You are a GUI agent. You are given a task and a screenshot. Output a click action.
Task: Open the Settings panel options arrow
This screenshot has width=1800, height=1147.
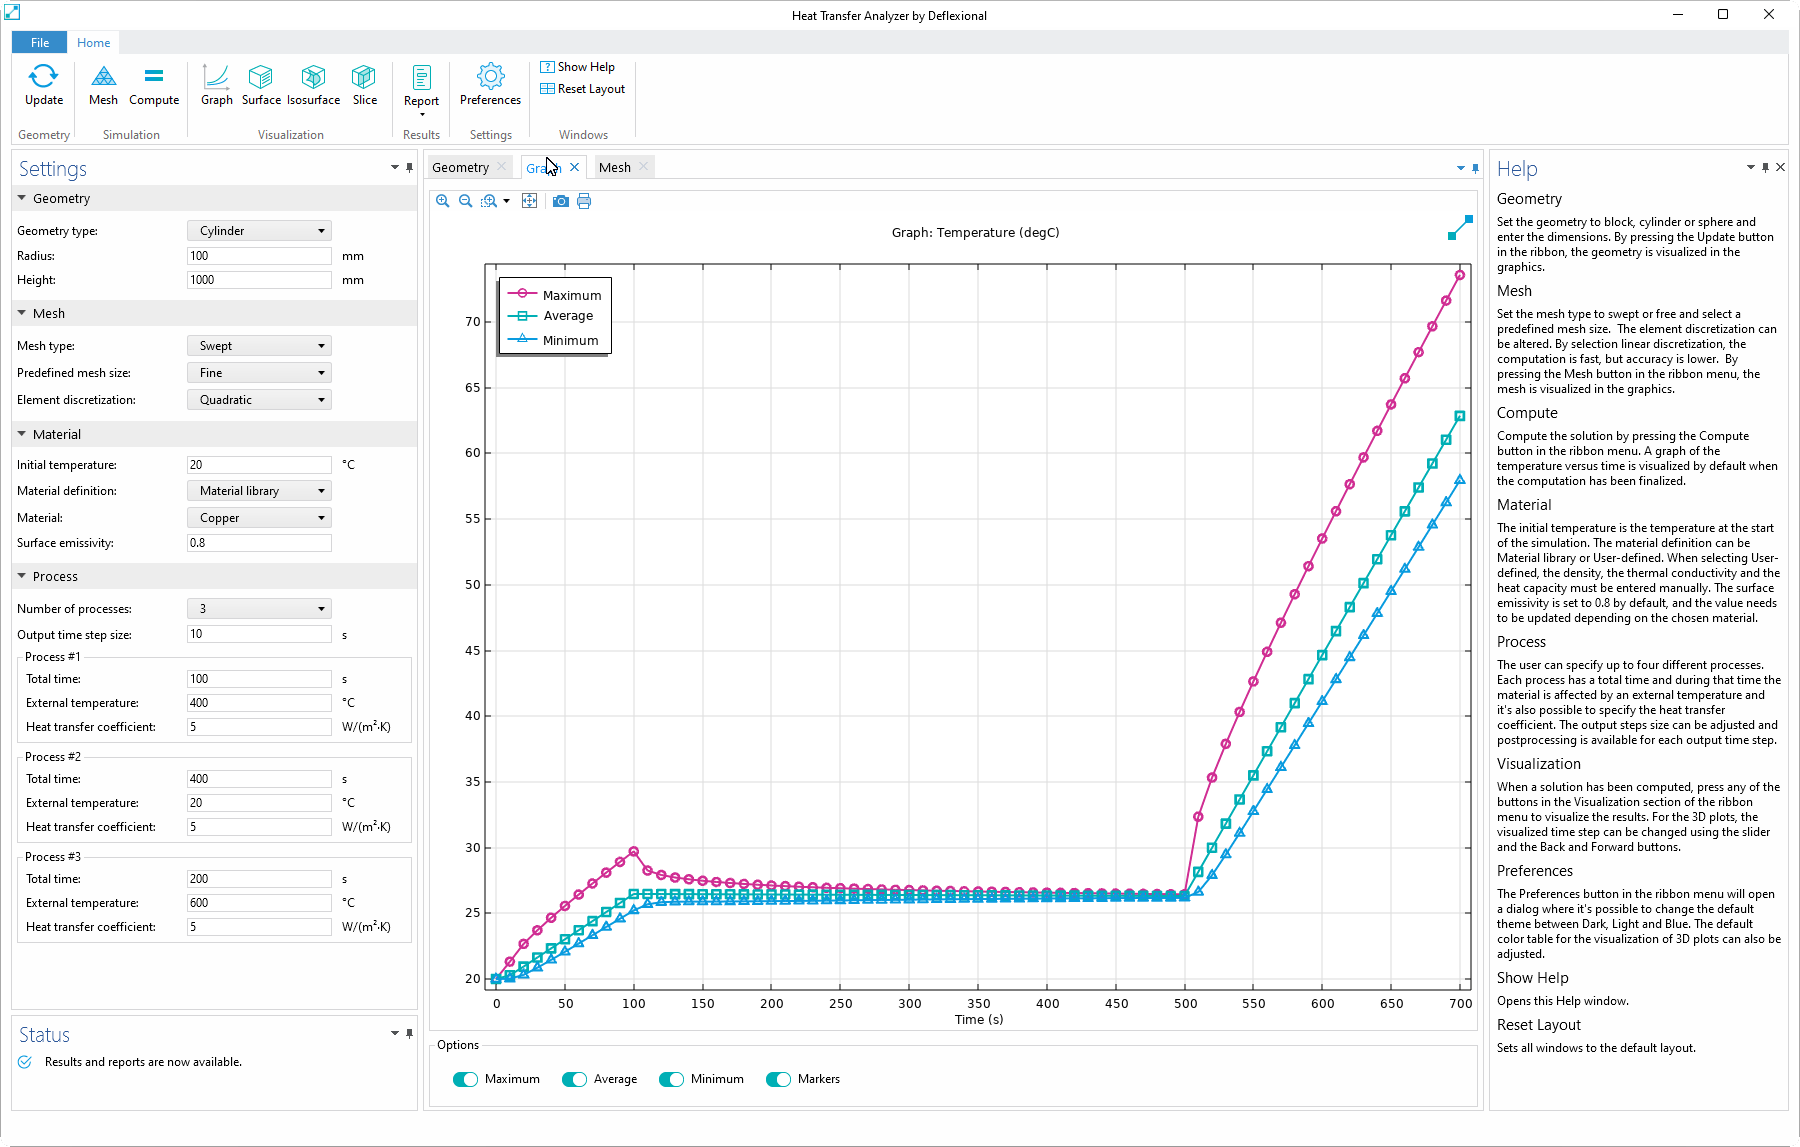(395, 167)
